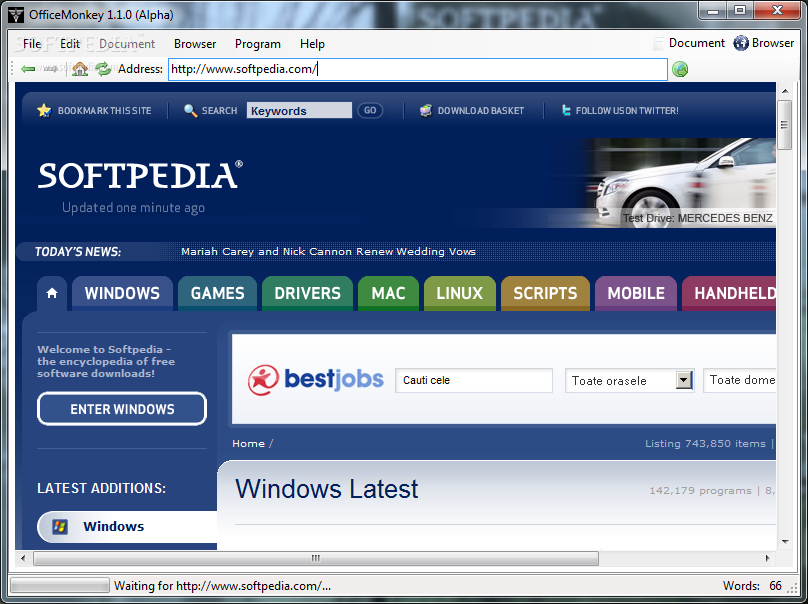This screenshot has width=808, height=604.
Task: Click the Words: 66 status text
Action: coord(752,586)
